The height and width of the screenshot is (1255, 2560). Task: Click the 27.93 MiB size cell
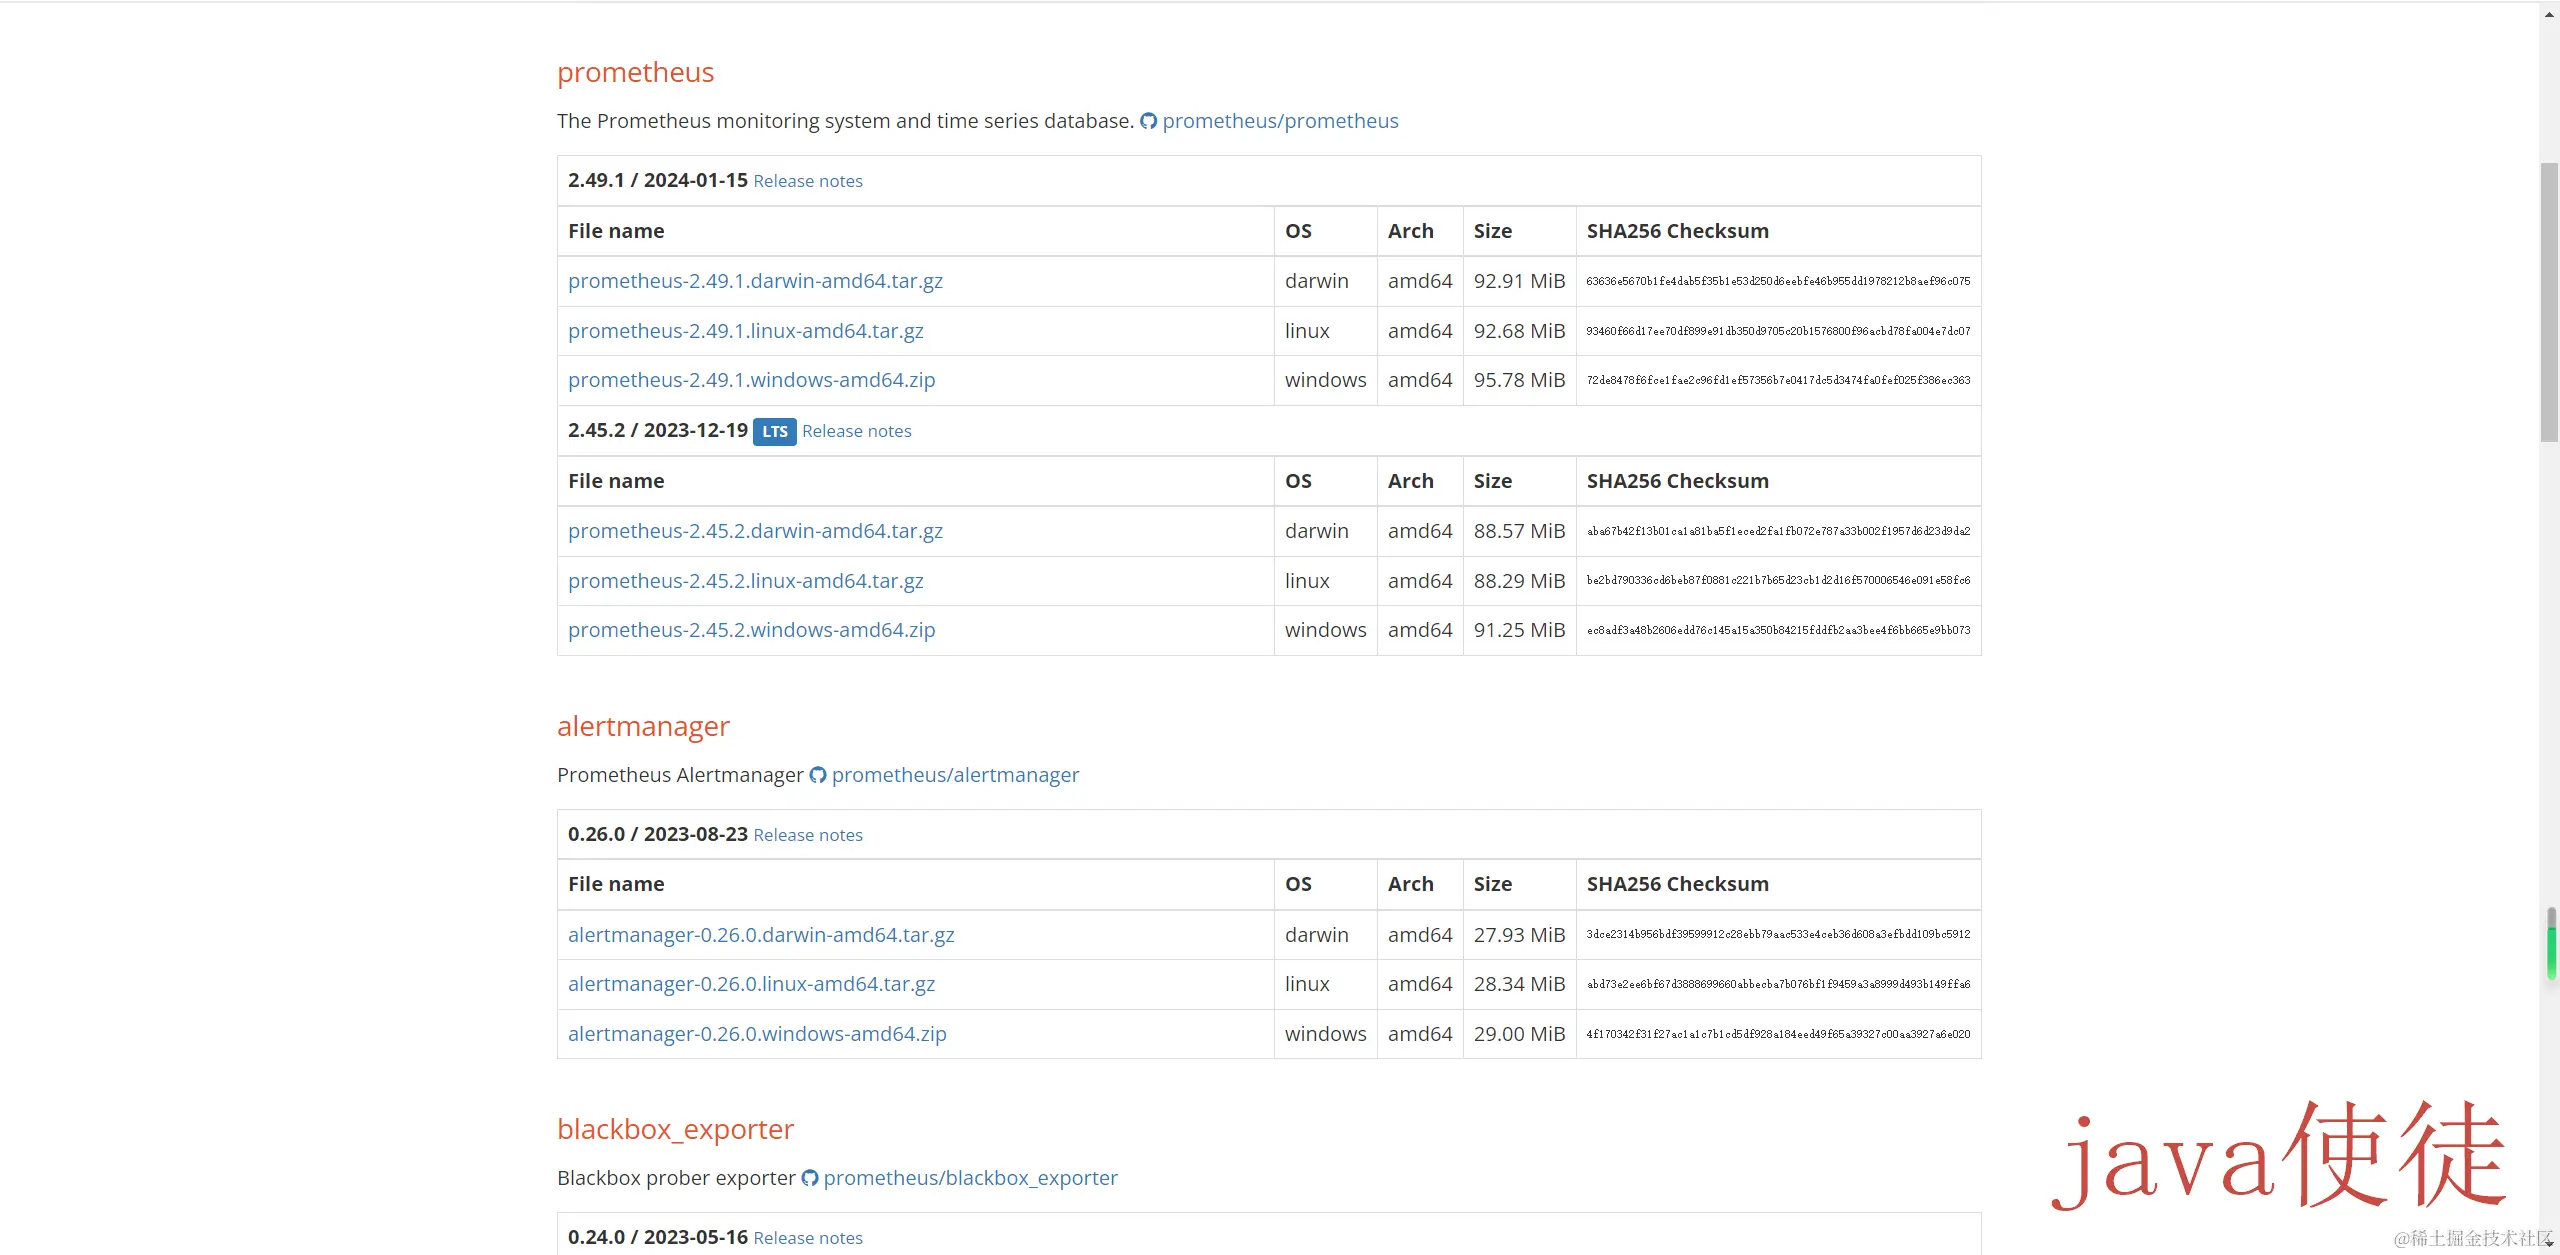coord(1519,935)
